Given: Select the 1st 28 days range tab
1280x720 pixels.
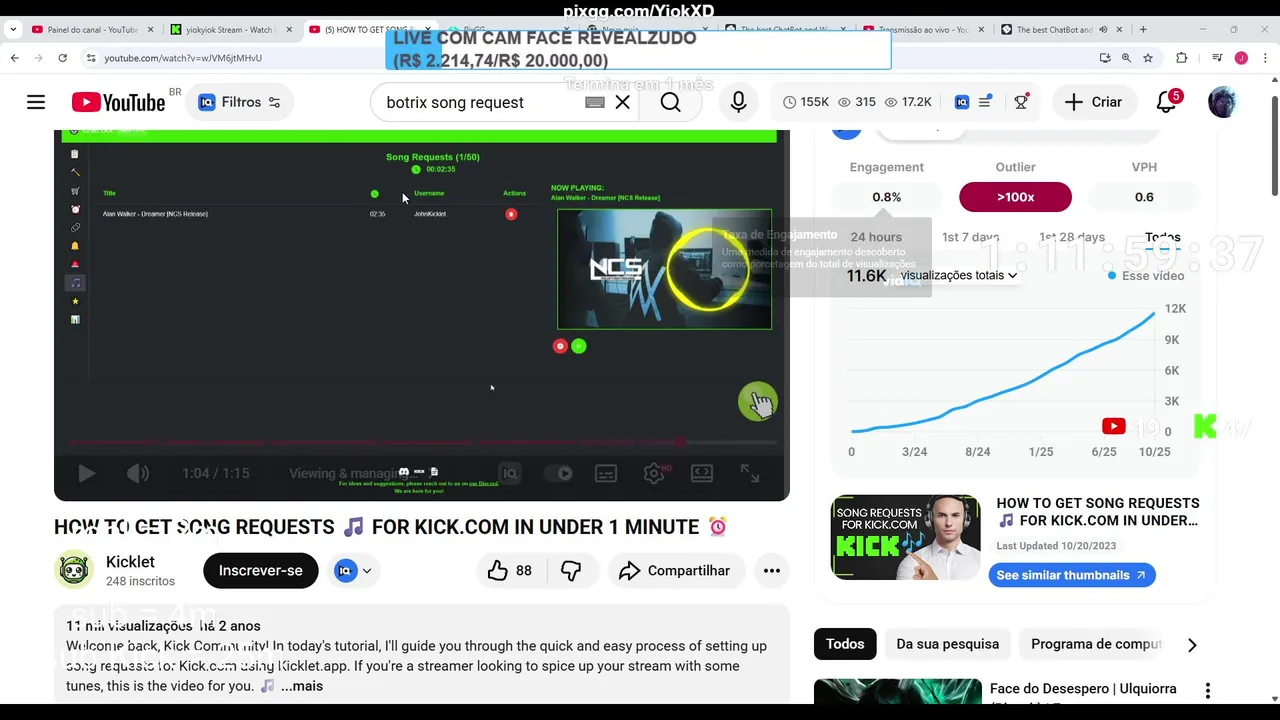Looking at the screenshot, I should coord(1072,237).
